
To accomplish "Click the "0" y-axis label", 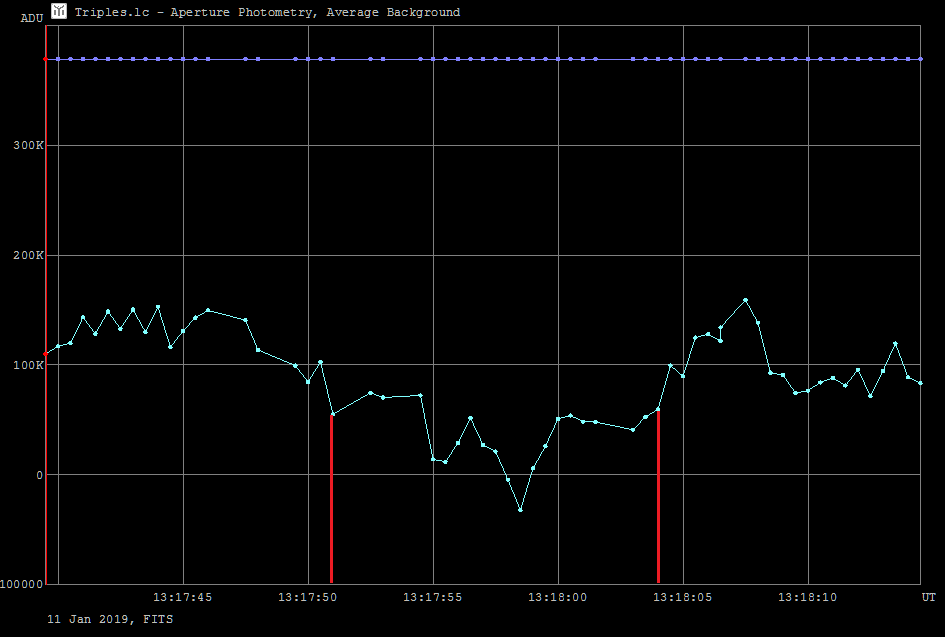I will coord(40,475).
